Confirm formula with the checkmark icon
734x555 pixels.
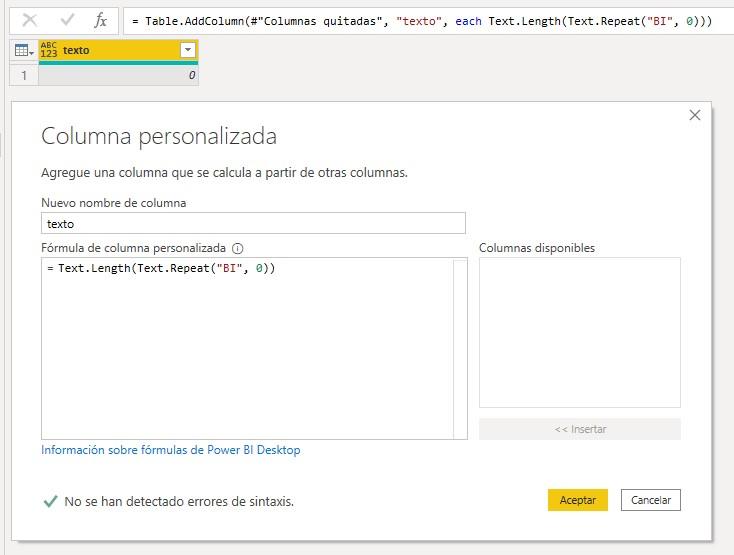pos(67,20)
